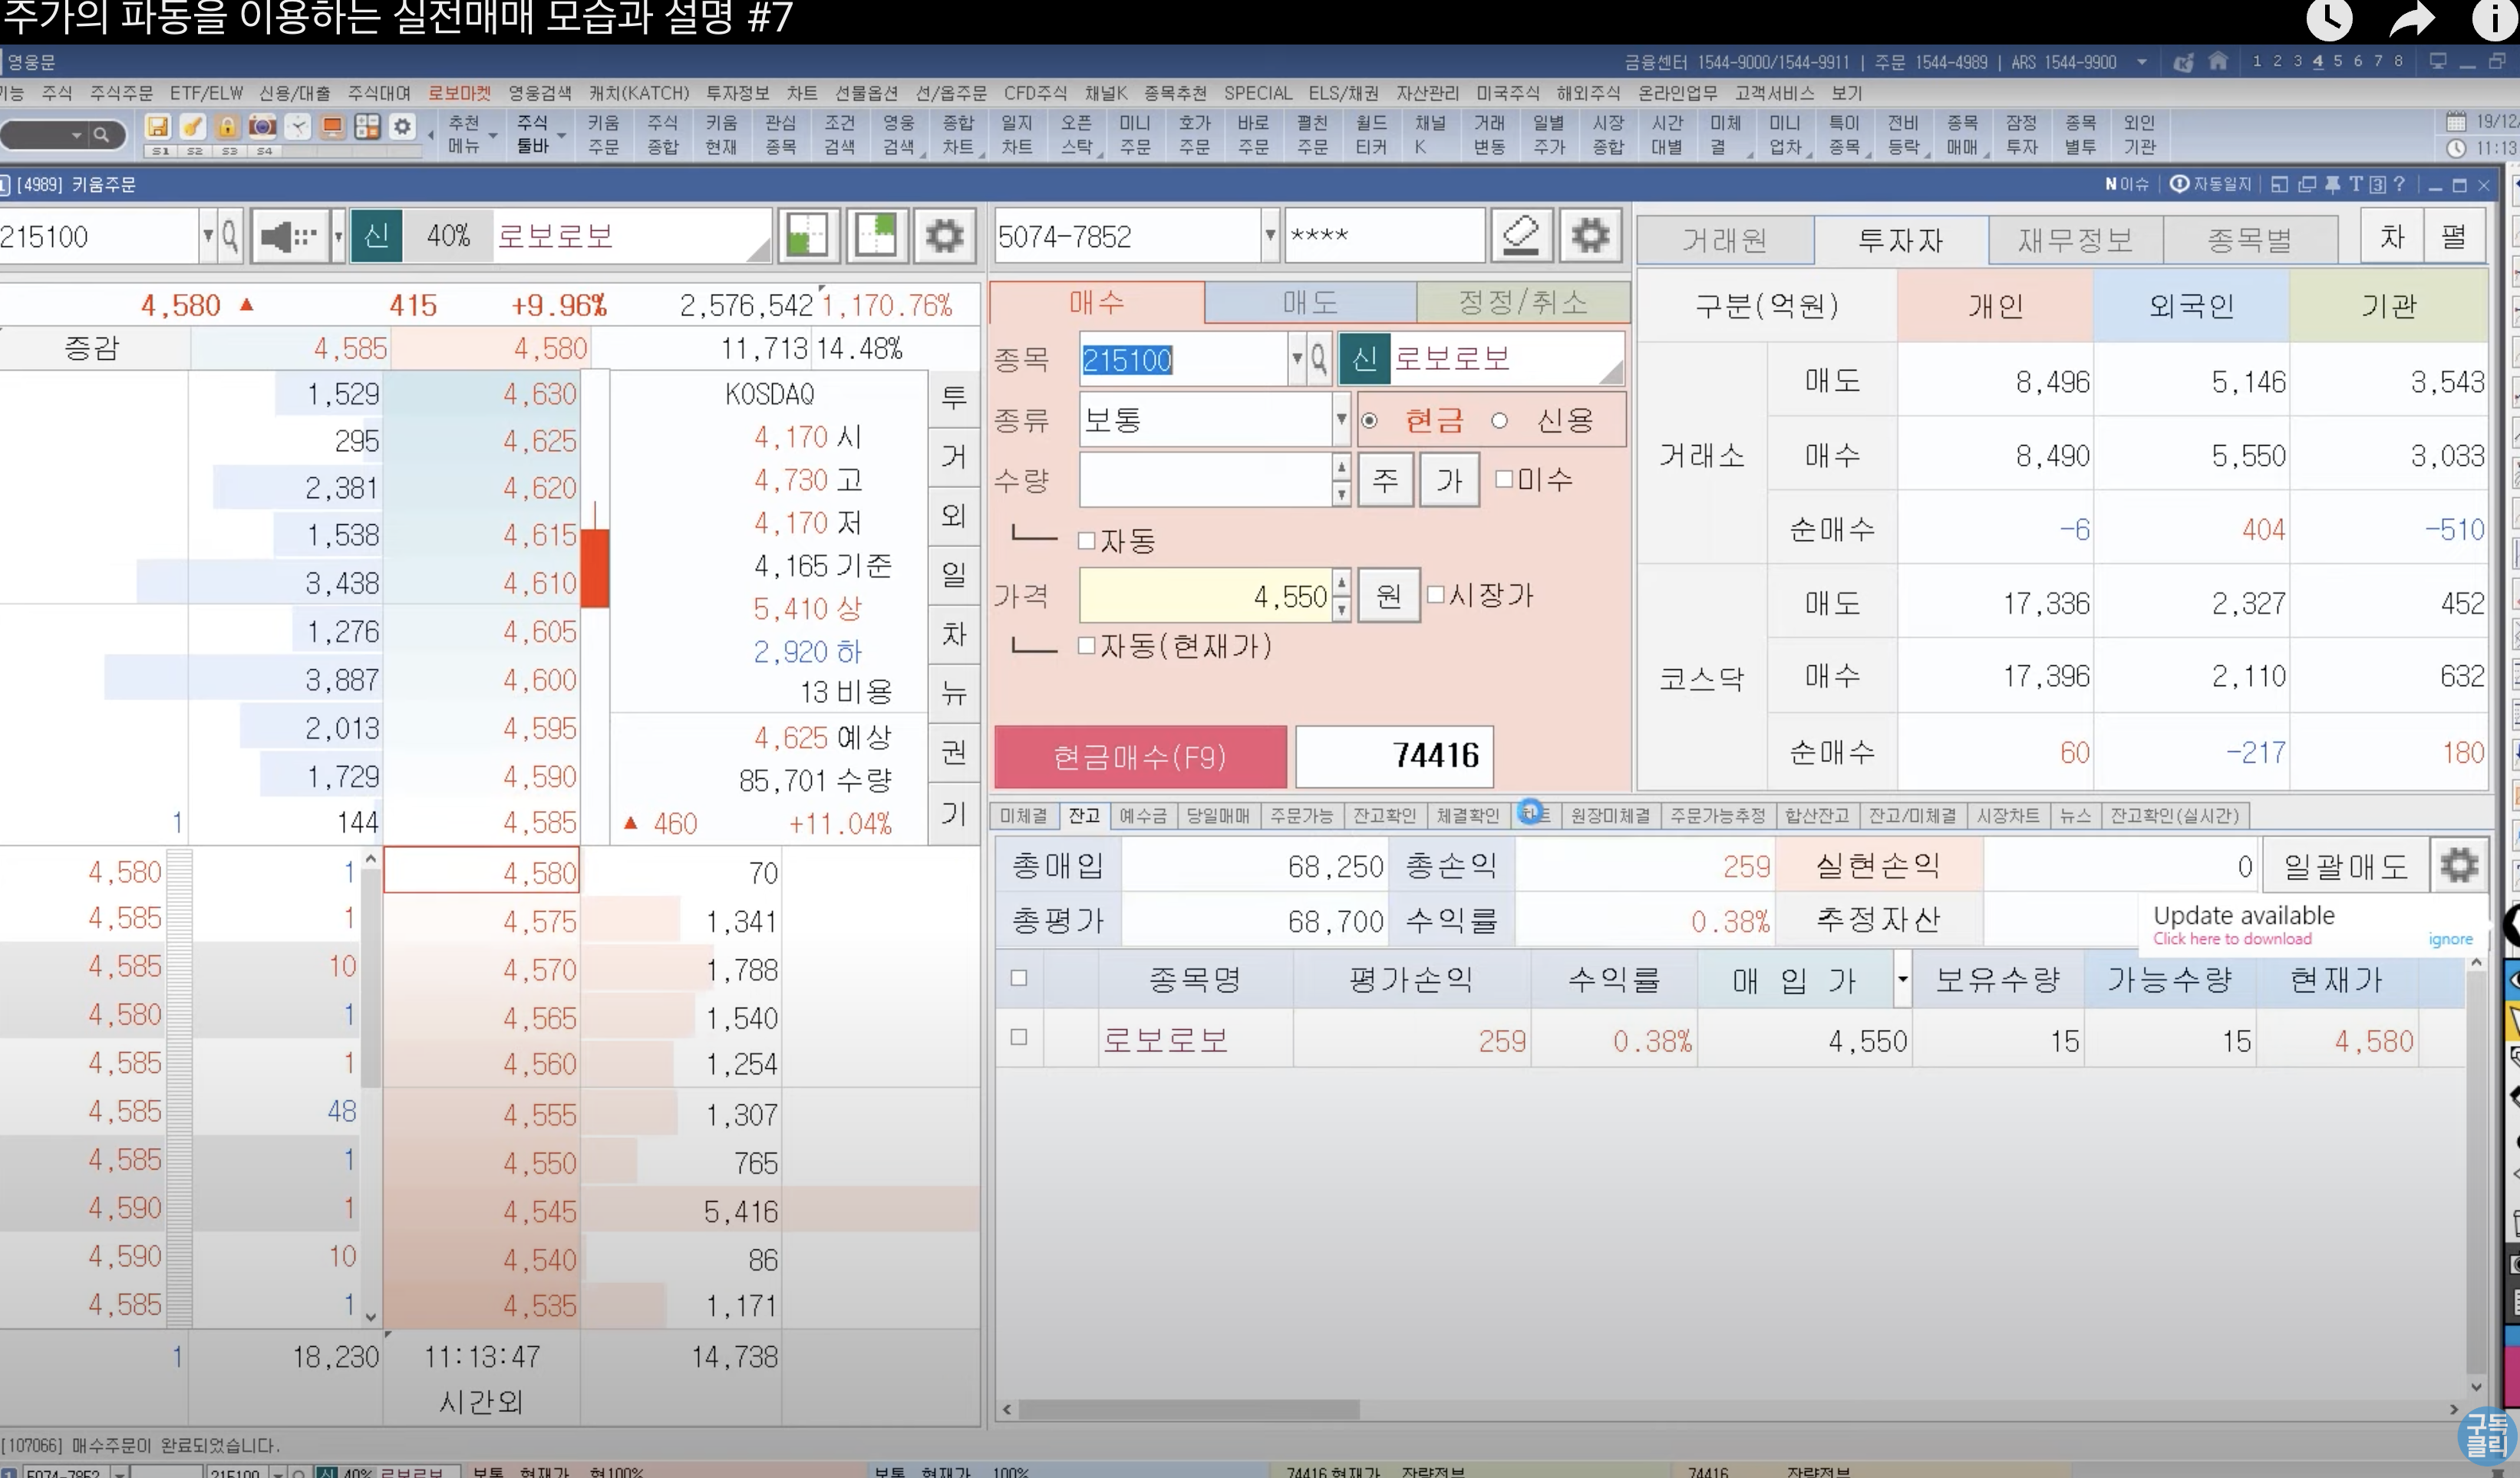Screen dimensions: 2520x1478
Task: Click the calculator icon in top toolbar
Action: (367, 127)
